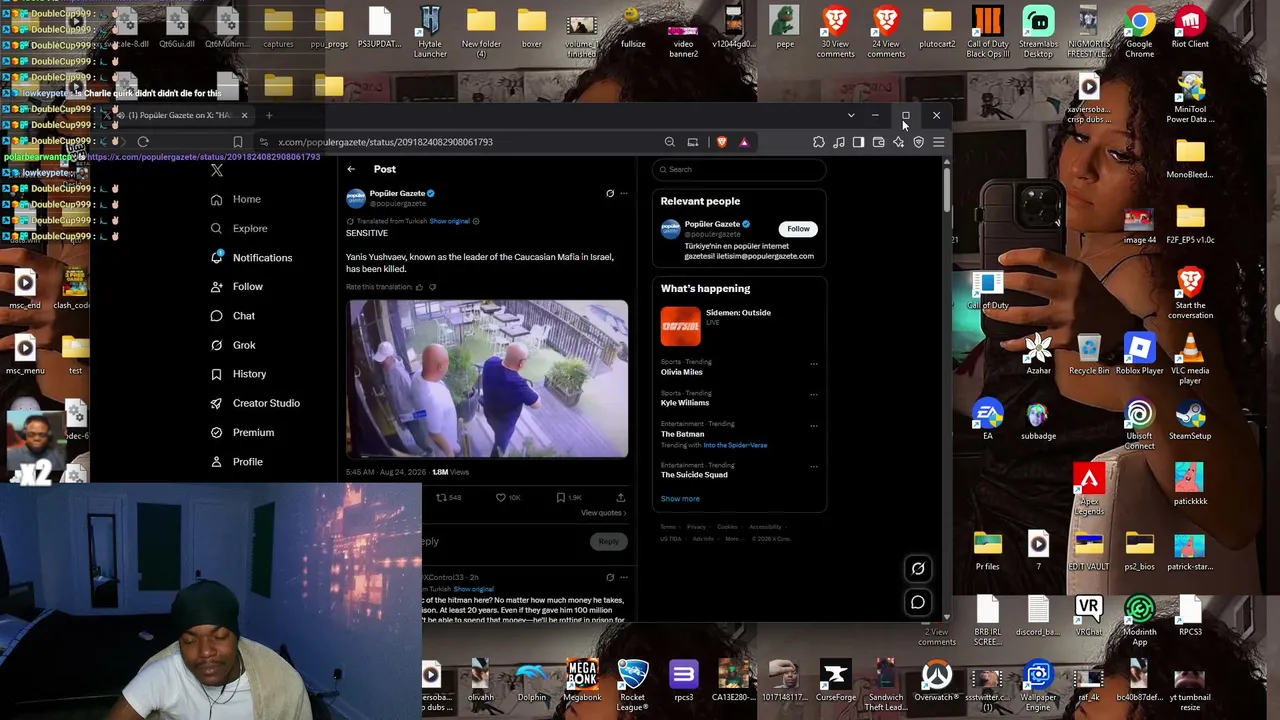Open View quotes link
Viewport: 1280px width, 720px height.
[x=603, y=513]
